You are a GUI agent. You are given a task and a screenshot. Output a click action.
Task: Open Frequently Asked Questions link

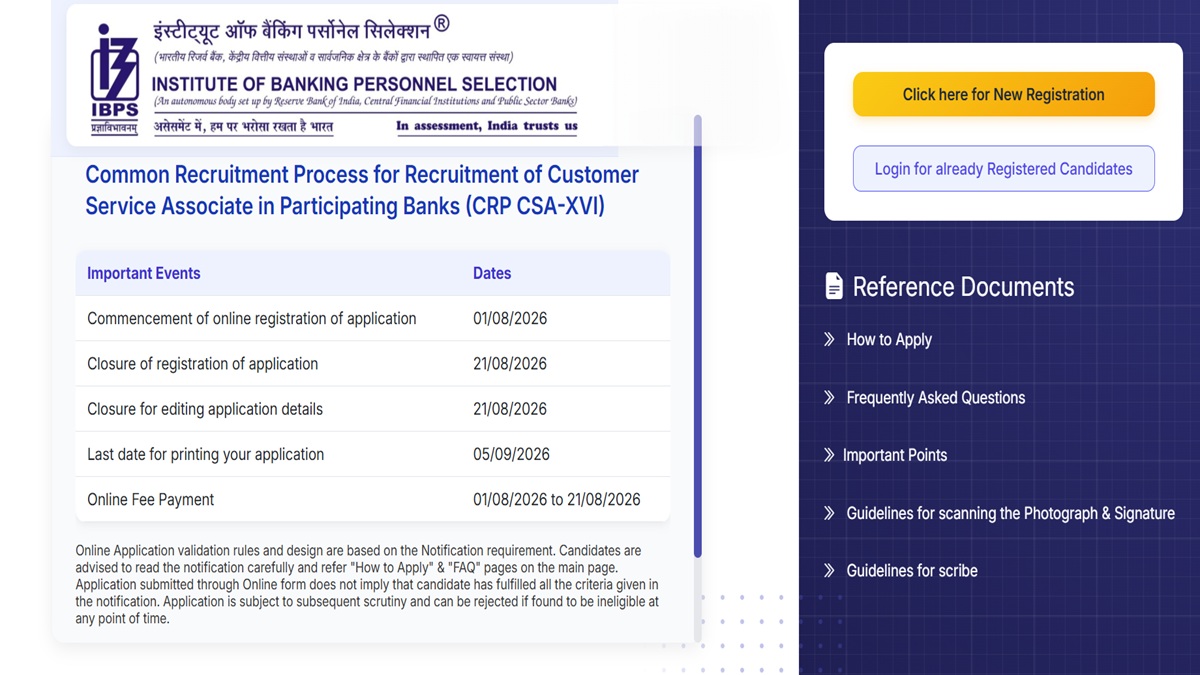point(935,397)
